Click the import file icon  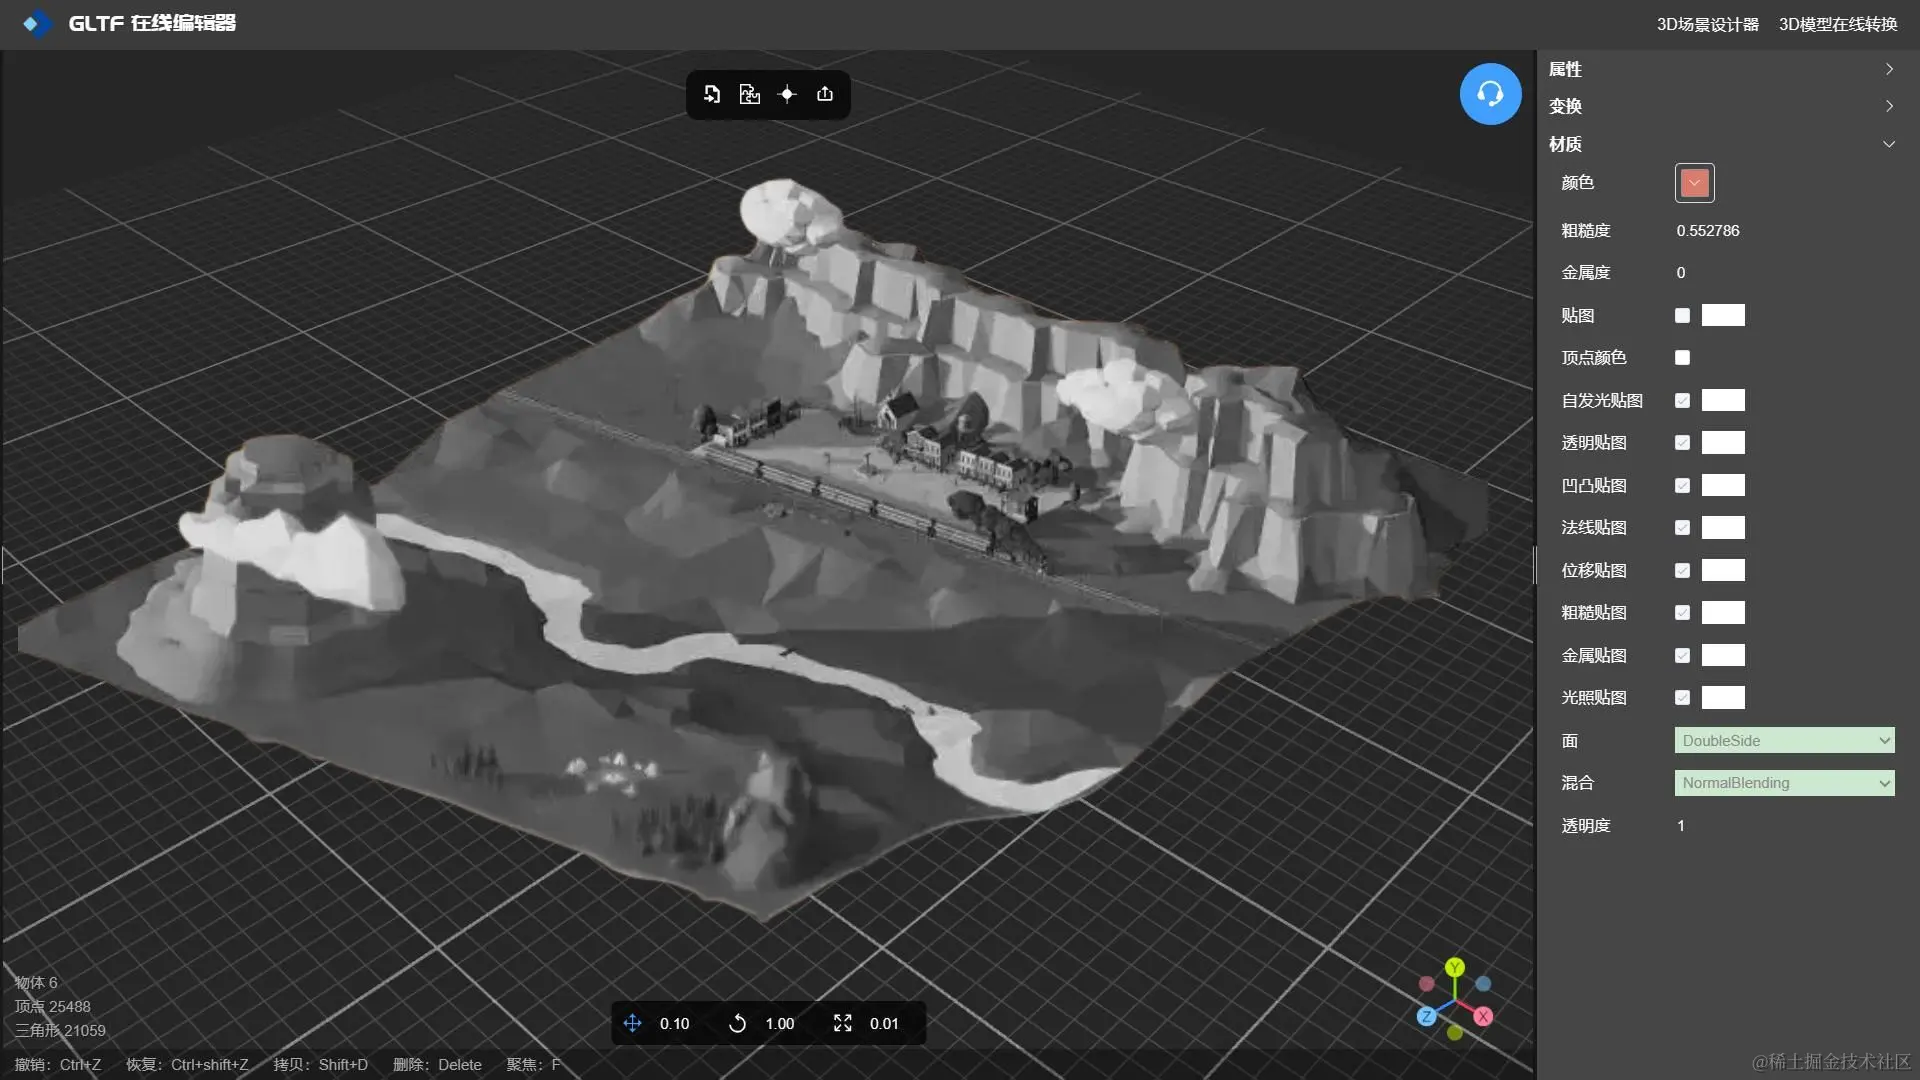[712, 94]
